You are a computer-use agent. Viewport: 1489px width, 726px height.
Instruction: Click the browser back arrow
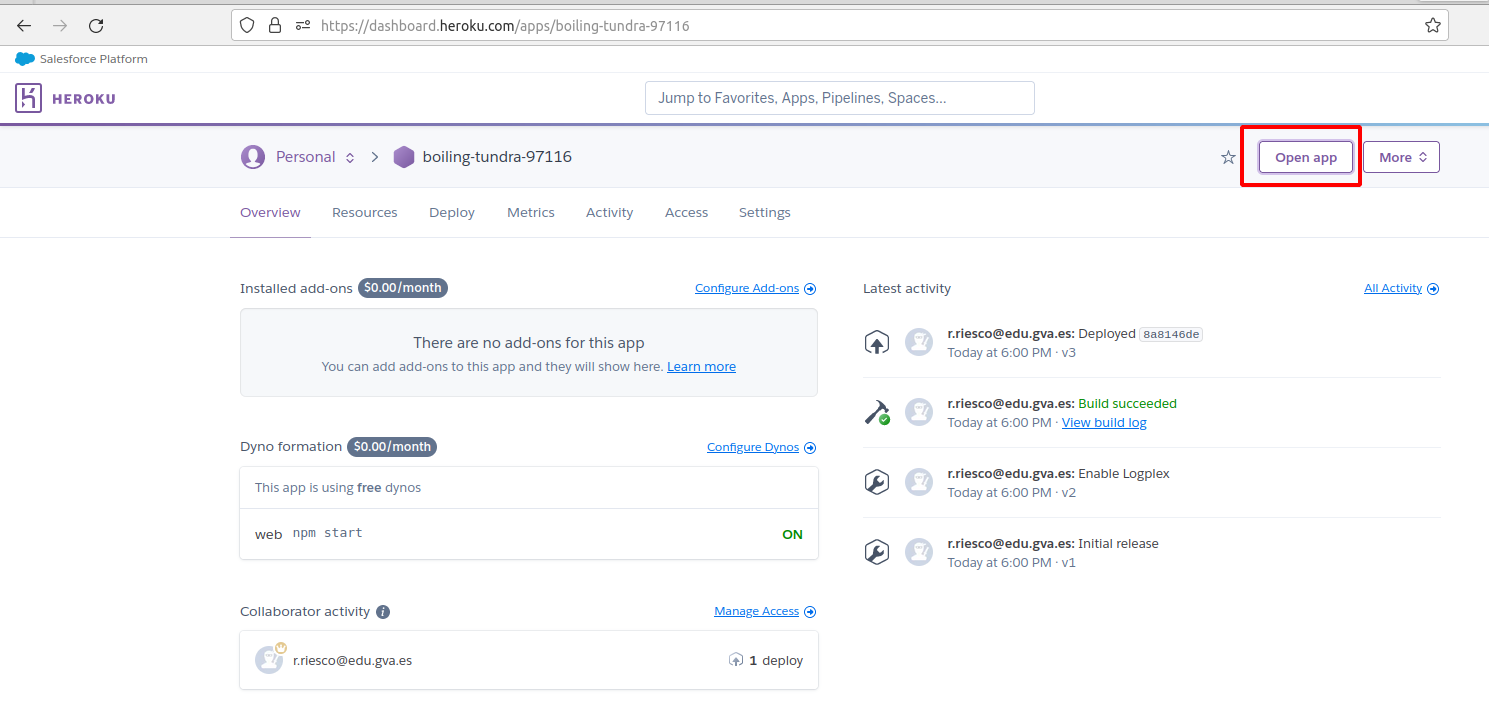[24, 26]
